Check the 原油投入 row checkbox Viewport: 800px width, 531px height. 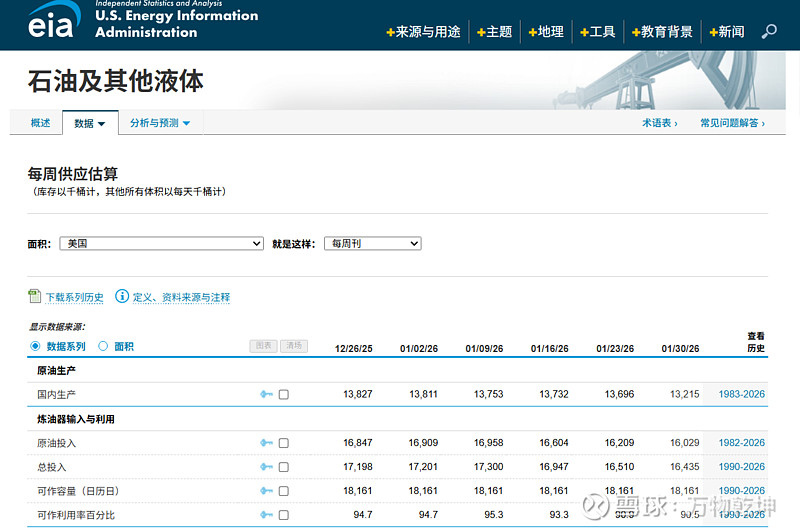284,443
